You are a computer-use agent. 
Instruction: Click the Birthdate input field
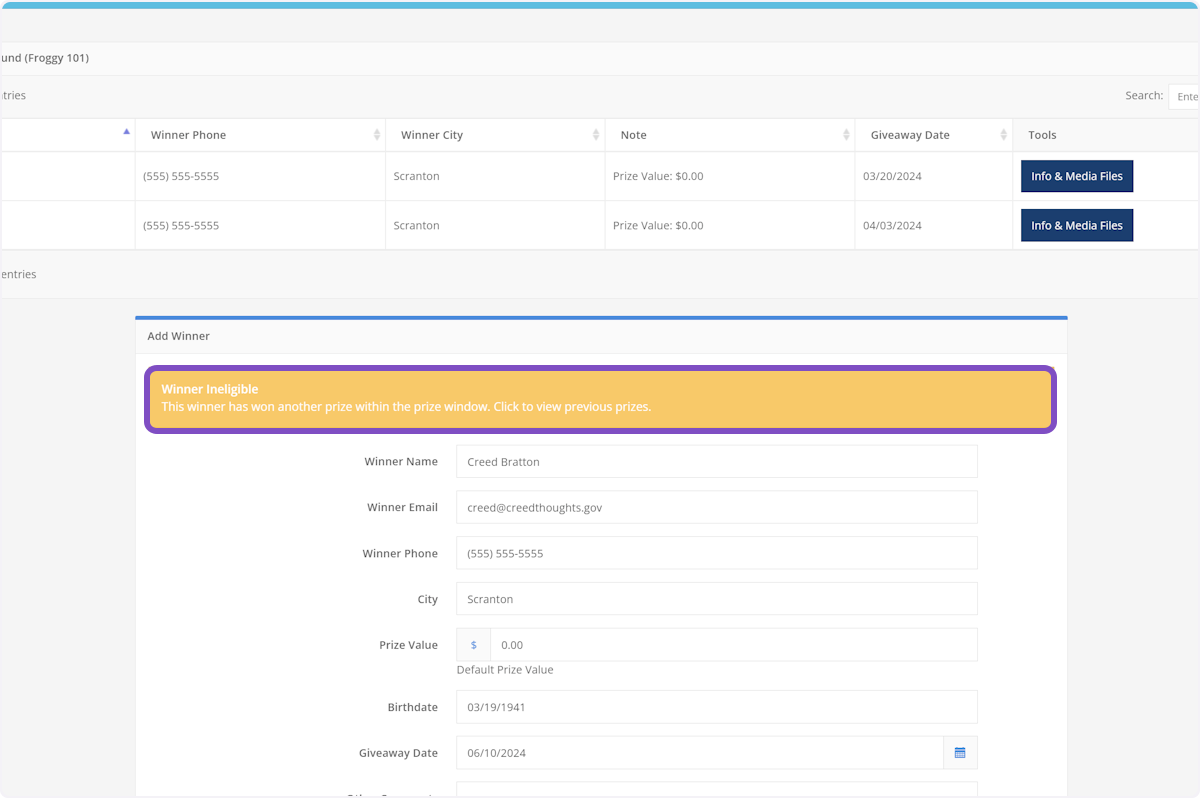point(716,707)
